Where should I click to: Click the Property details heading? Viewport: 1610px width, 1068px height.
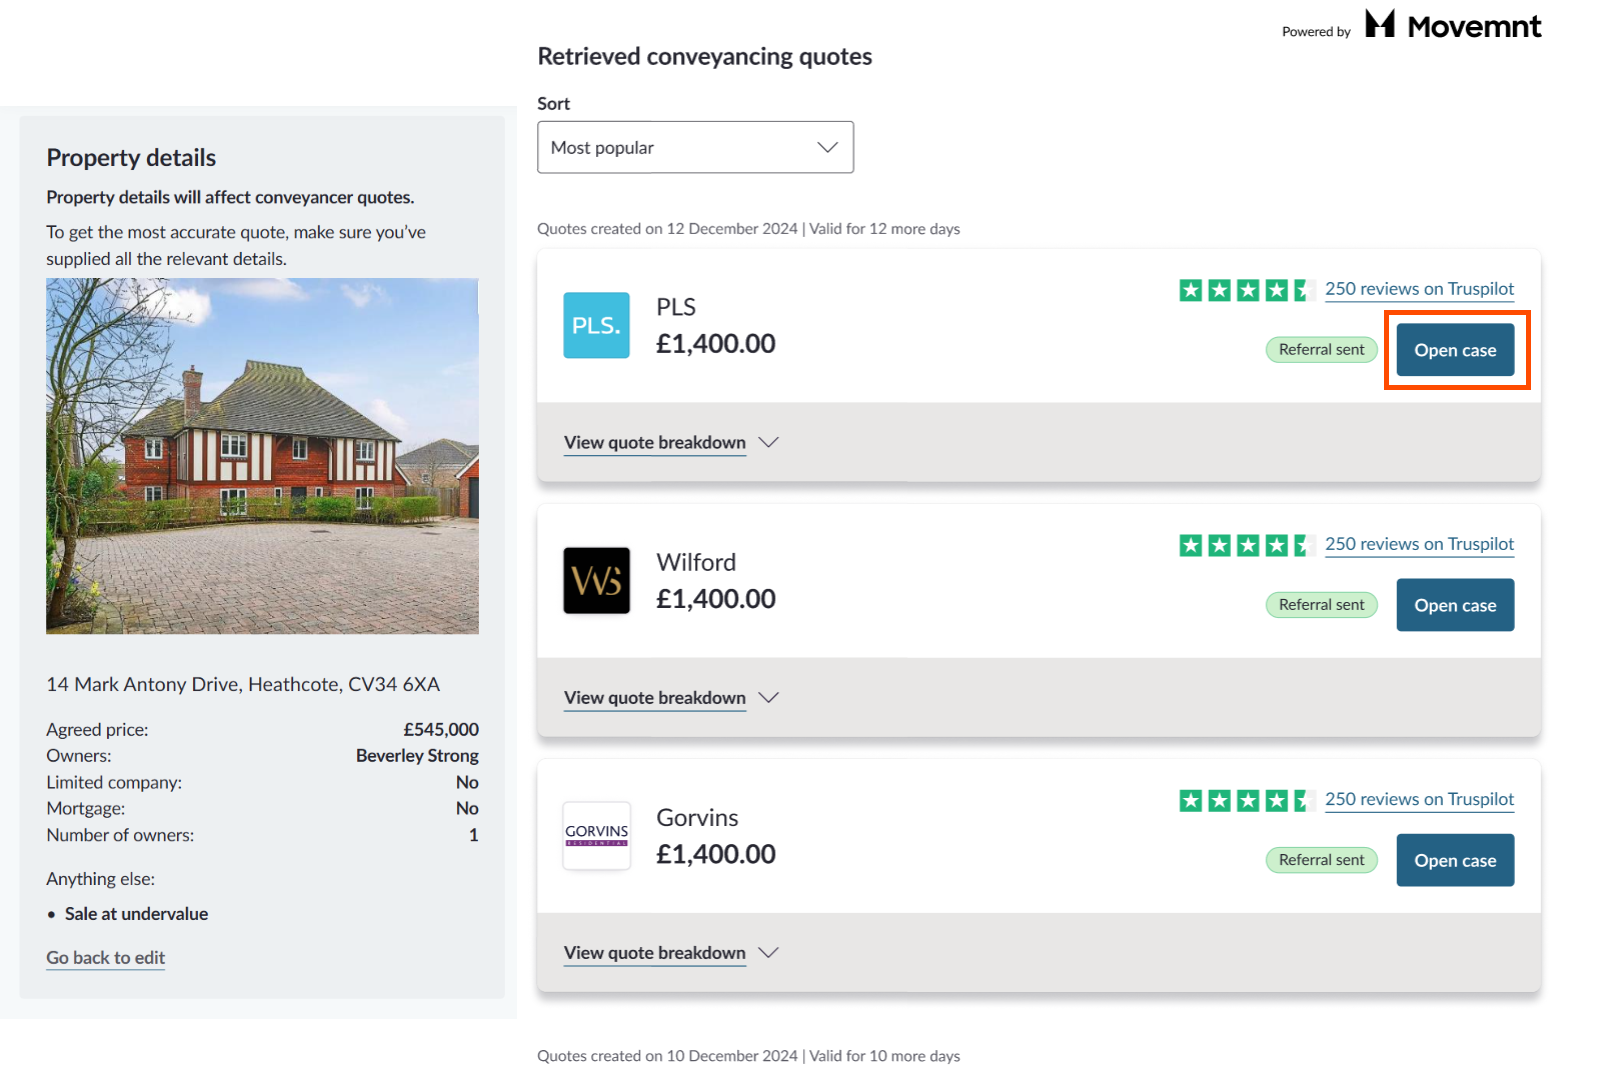pos(131,157)
